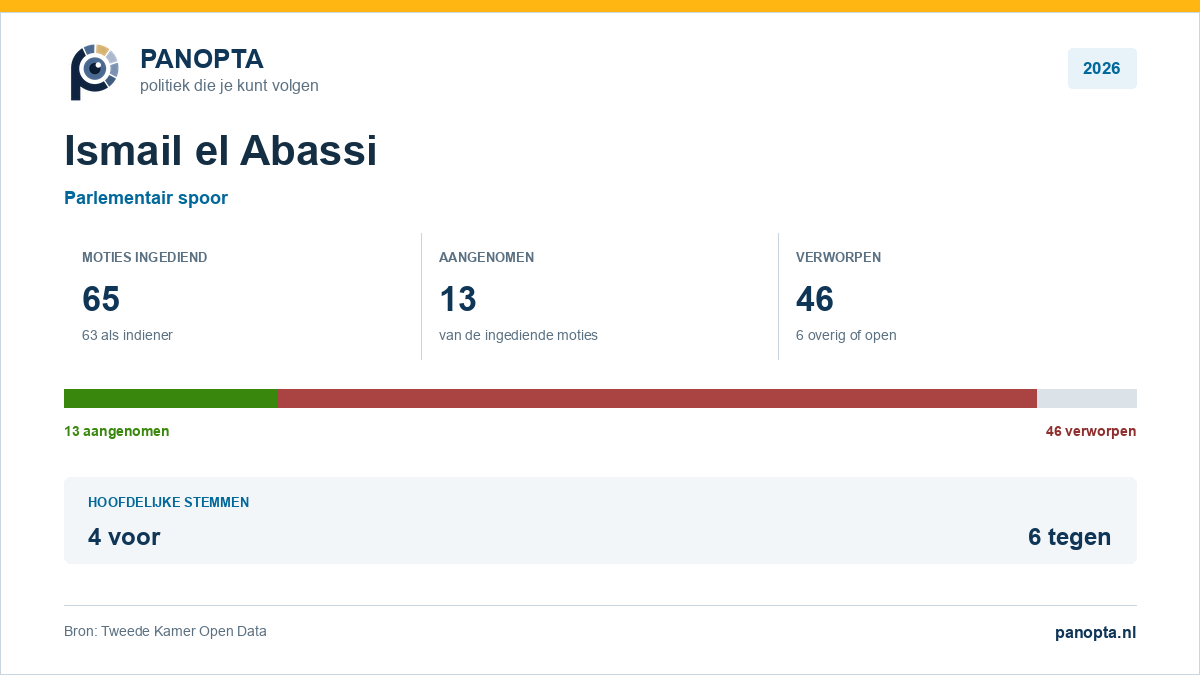Click the number 65 moties

tap(101, 299)
